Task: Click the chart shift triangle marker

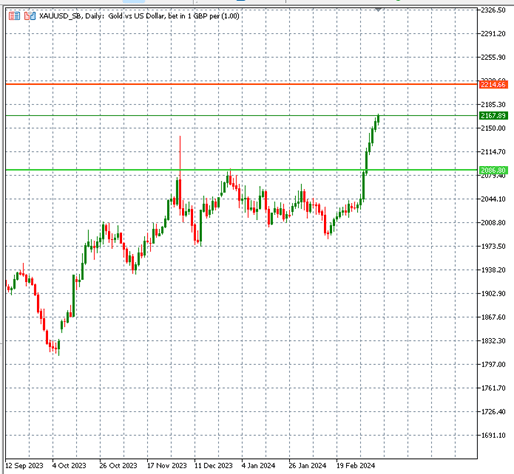Action: tap(378, 10)
